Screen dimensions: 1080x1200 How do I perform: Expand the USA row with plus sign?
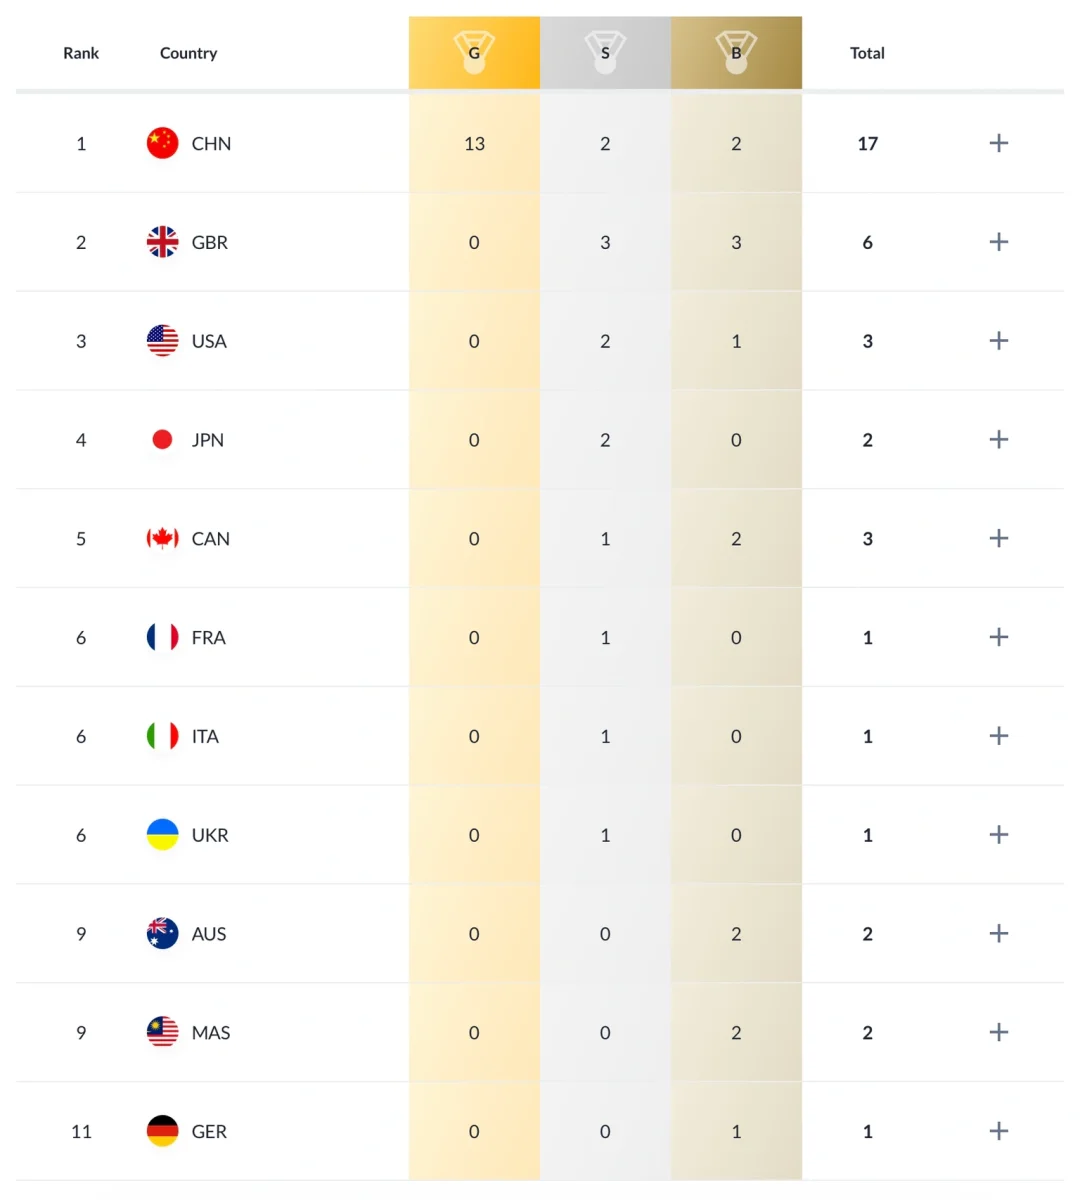tap(998, 341)
